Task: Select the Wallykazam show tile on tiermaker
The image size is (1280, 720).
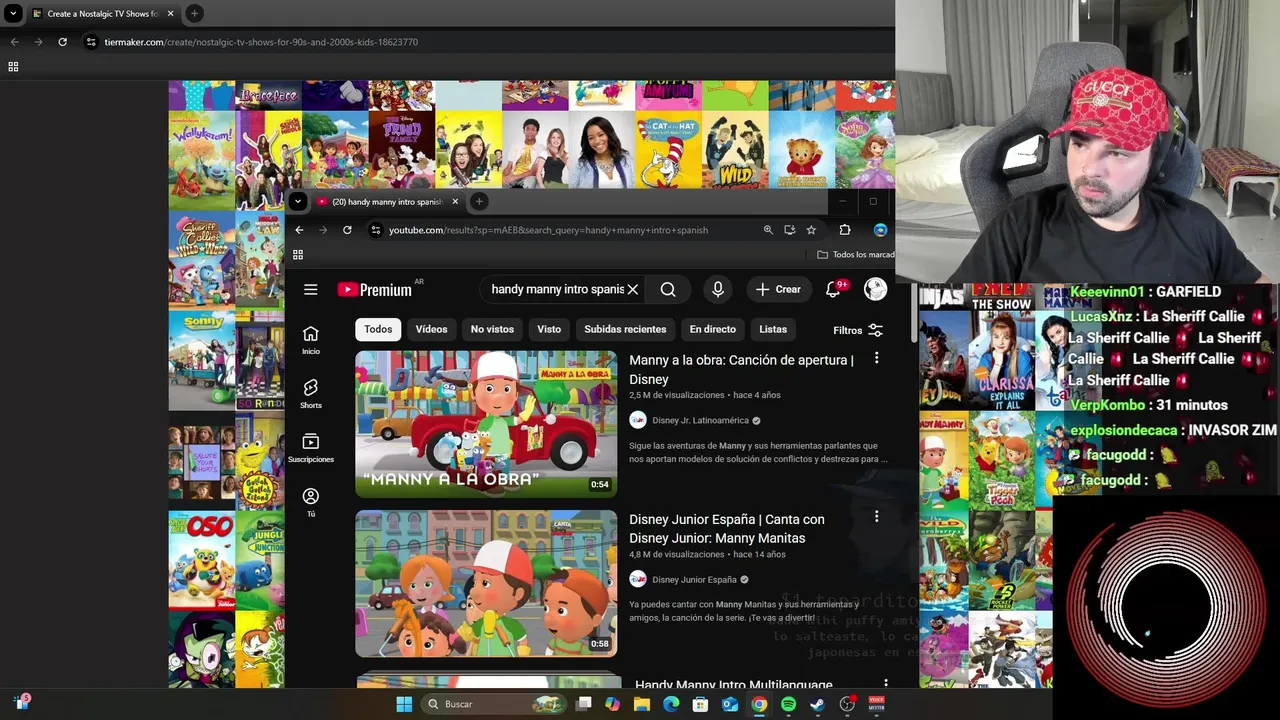Action: [x=201, y=160]
